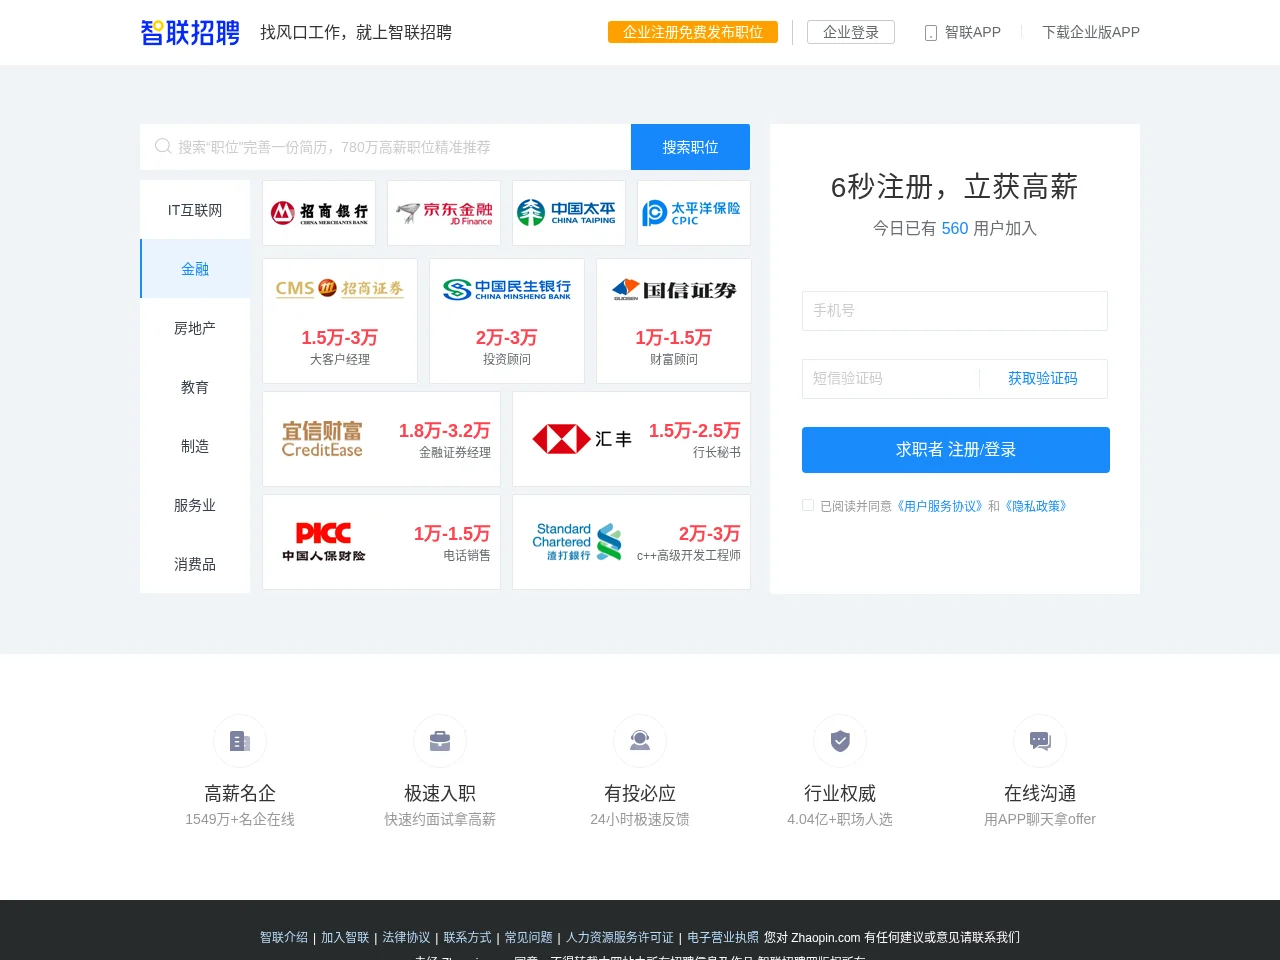
Task: Select the 服务业 category tab
Action: point(195,505)
